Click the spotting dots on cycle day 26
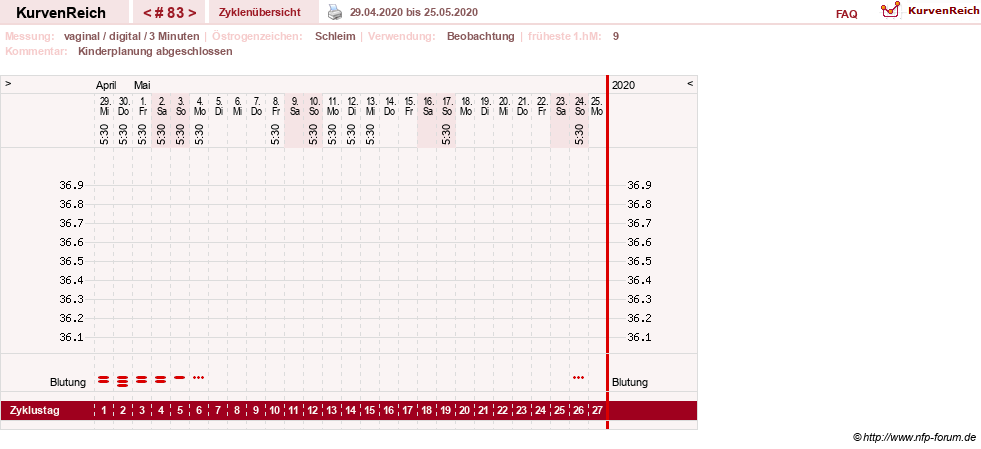Screen dimensions: 981x449 tap(578, 377)
